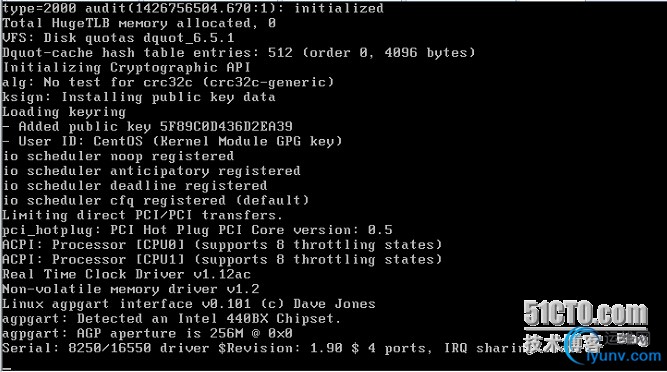
Task: Click 'io scheduler noop registered' line
Action: (118, 156)
